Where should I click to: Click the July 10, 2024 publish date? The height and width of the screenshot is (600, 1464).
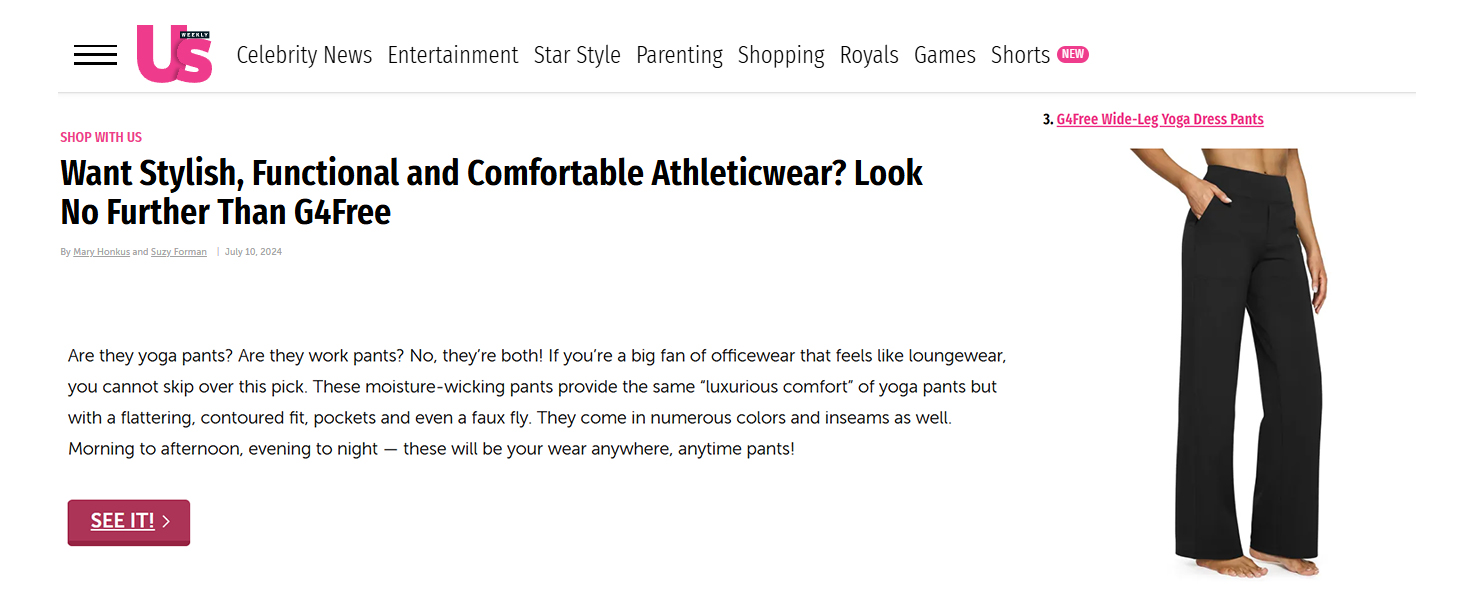point(253,252)
